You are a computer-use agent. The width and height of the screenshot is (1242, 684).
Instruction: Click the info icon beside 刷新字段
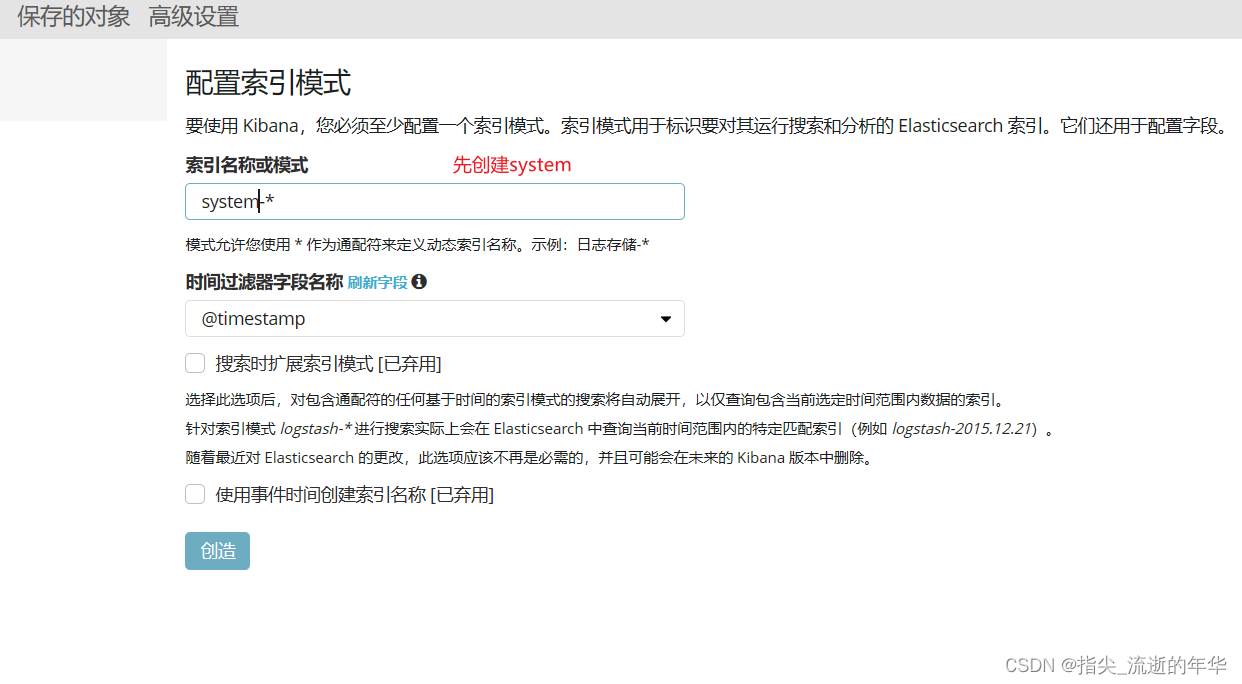(x=419, y=282)
